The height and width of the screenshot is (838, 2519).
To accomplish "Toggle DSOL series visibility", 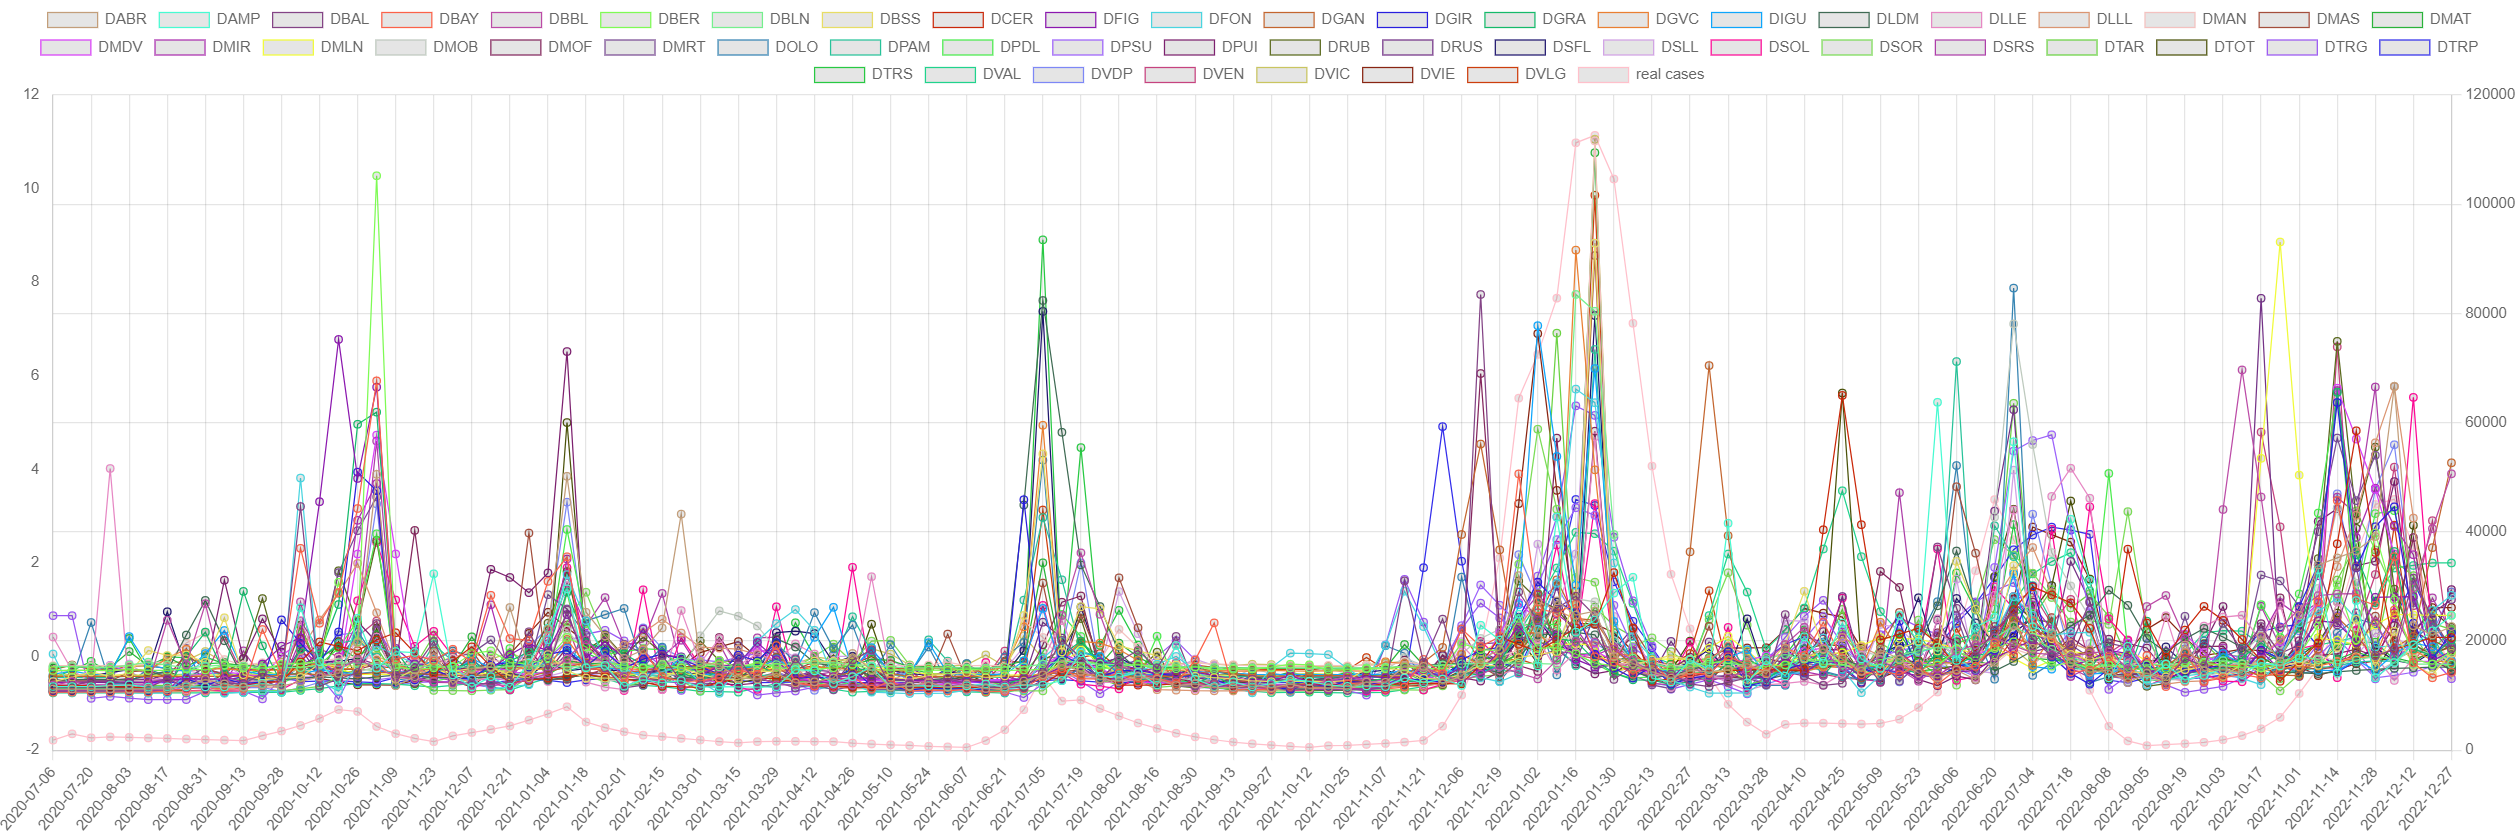I will (1760, 47).
